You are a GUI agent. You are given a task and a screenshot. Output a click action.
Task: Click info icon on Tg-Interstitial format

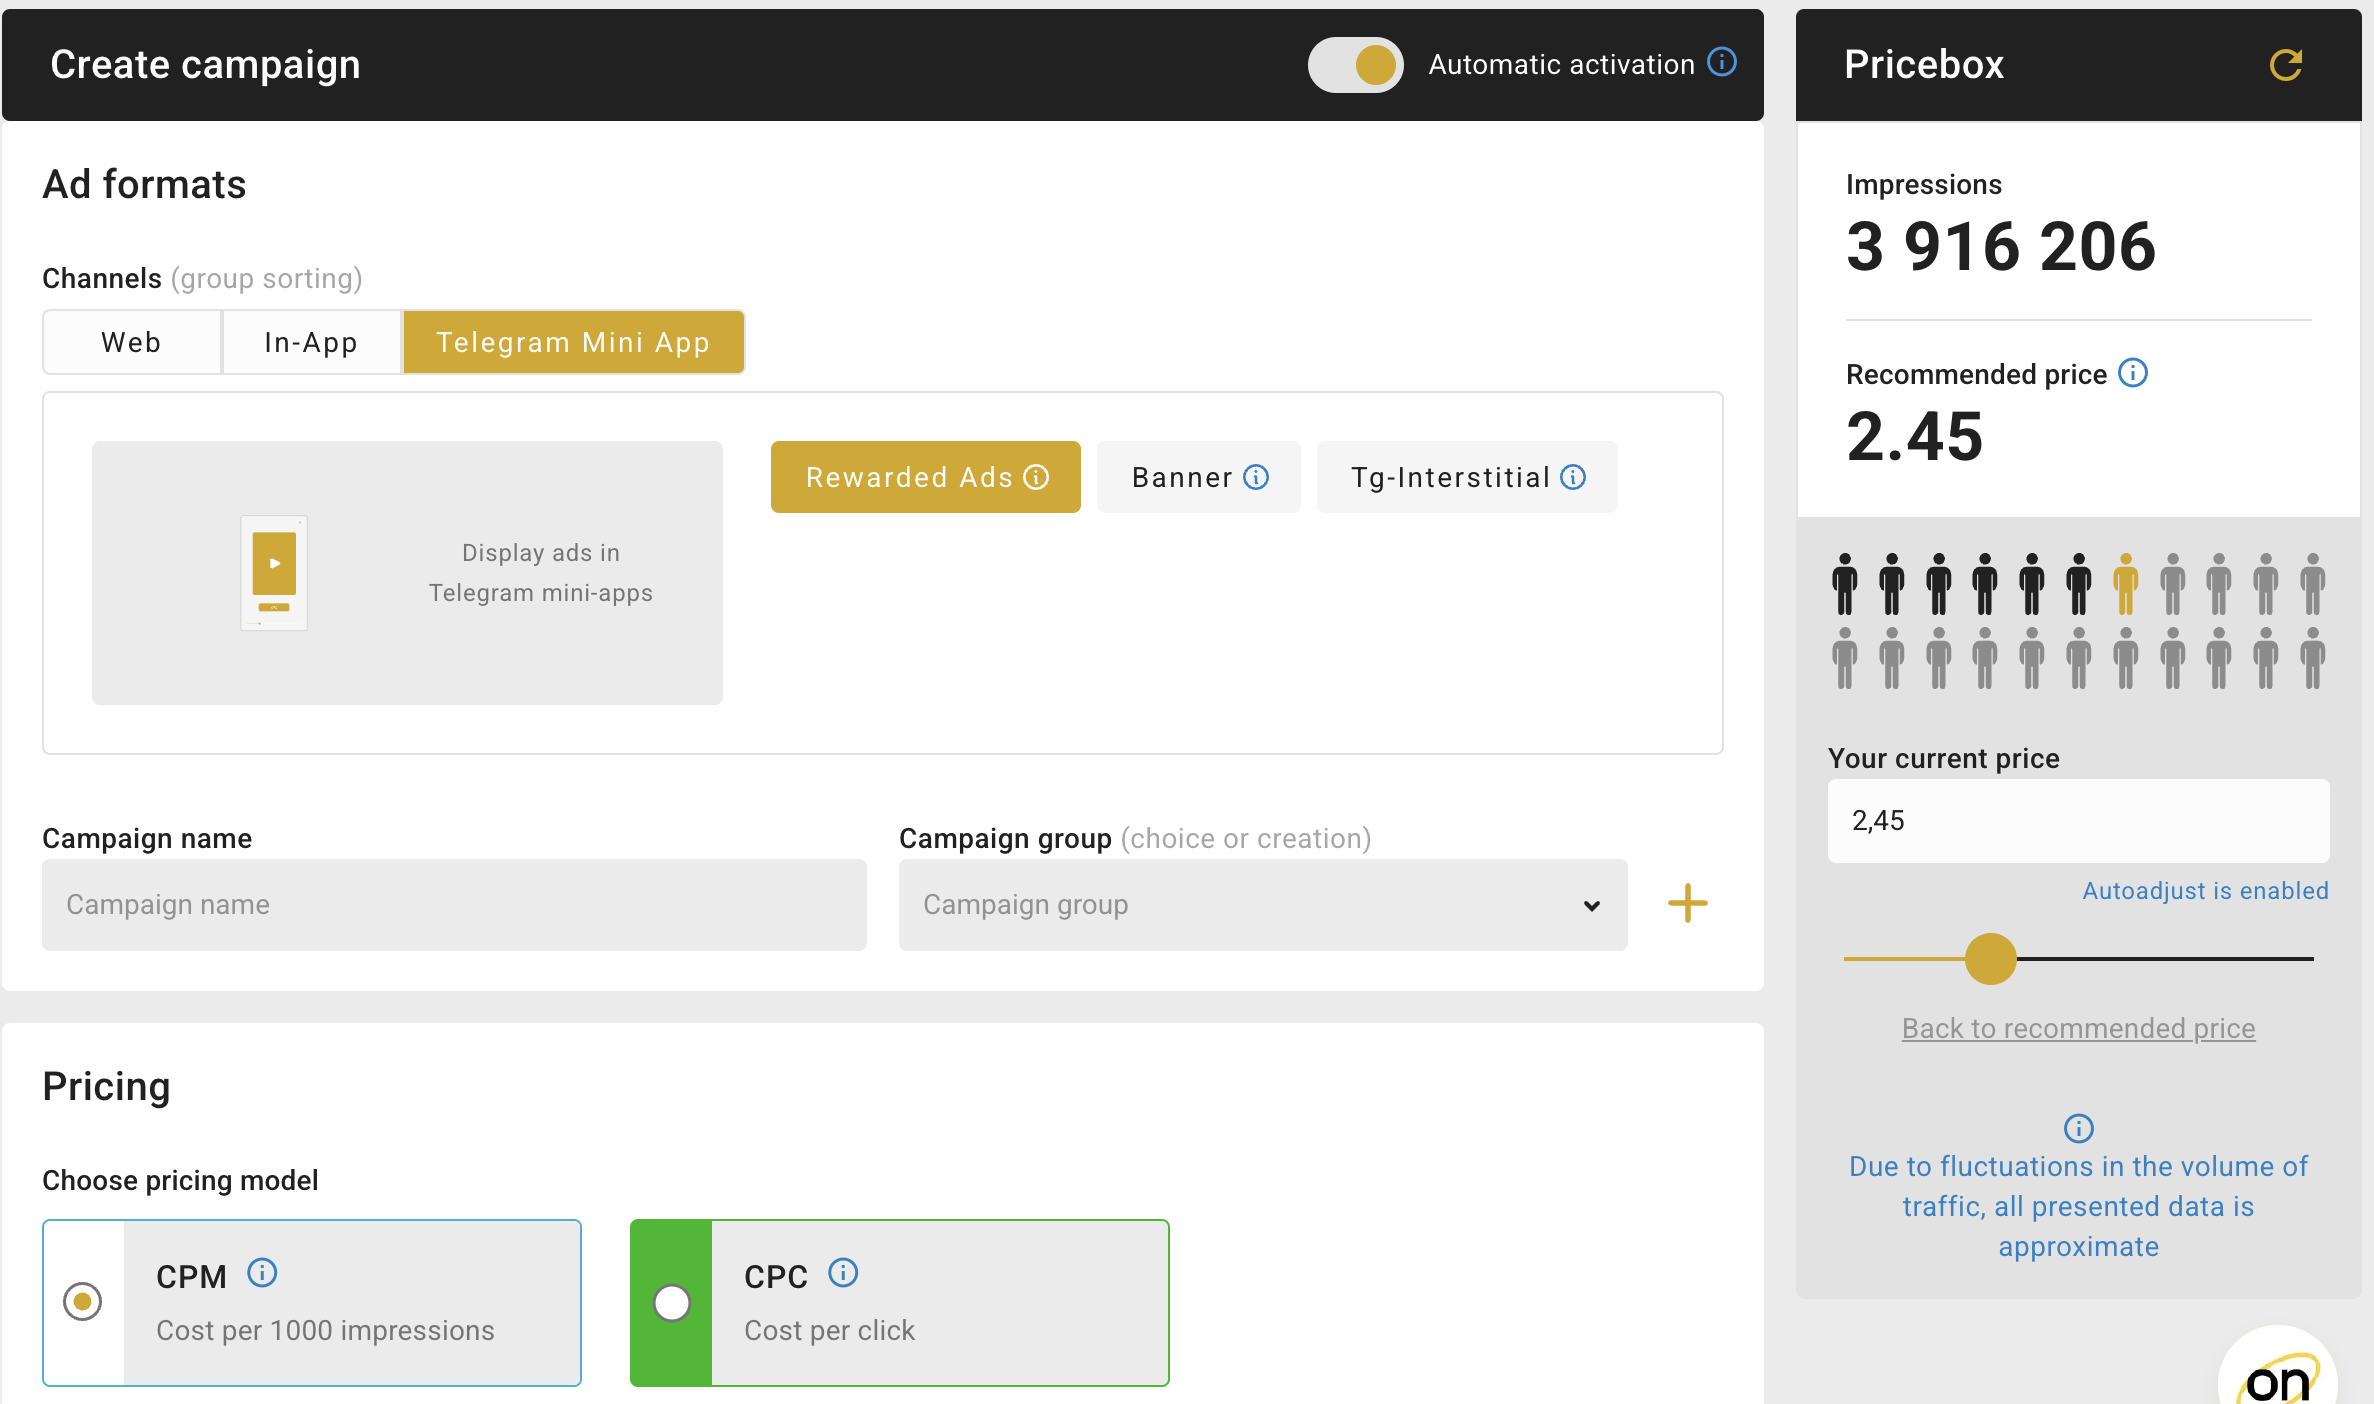[x=1573, y=477]
